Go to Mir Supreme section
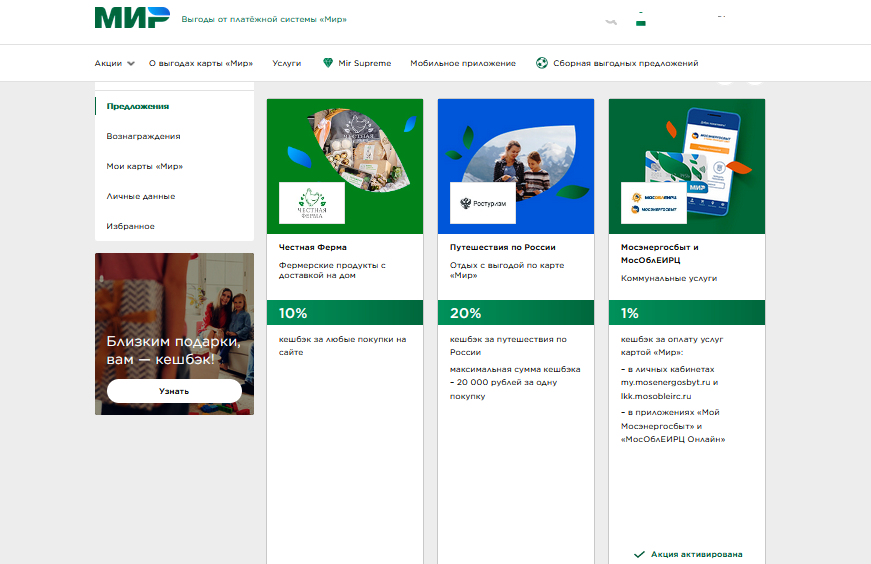871x564 pixels. (x=364, y=63)
